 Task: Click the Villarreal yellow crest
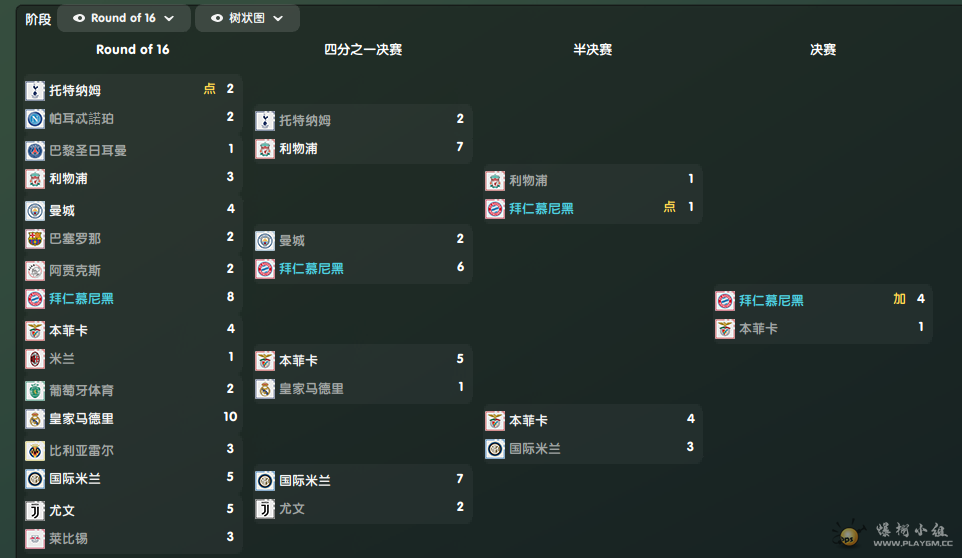coord(35,451)
